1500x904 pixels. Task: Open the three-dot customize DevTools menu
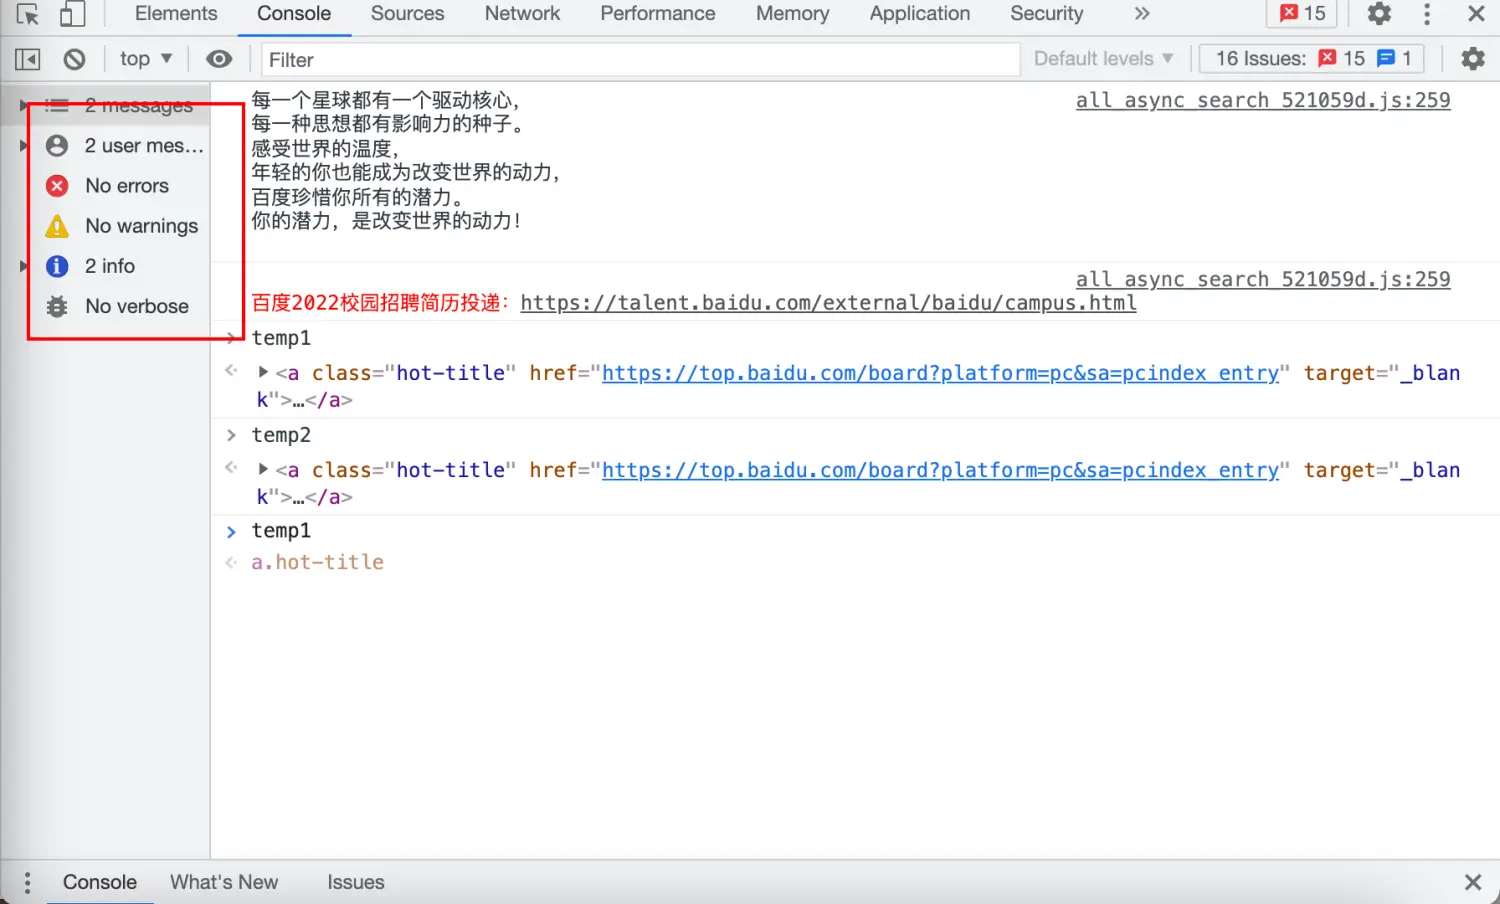pyautogui.click(x=1427, y=14)
